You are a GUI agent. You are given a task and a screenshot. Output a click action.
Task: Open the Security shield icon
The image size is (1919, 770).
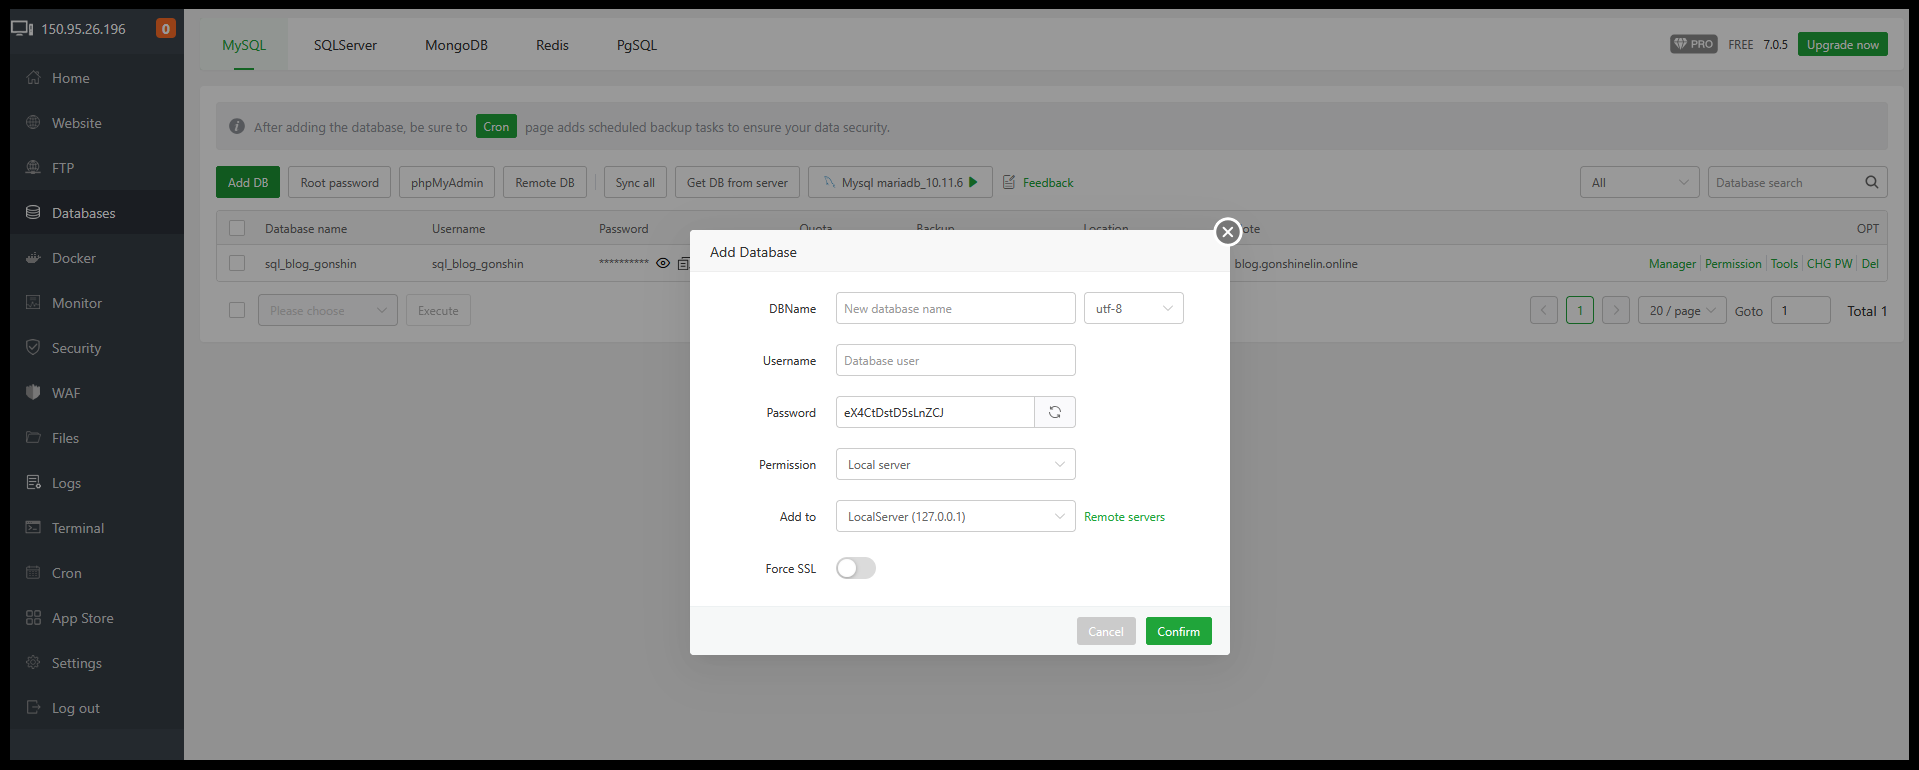click(x=33, y=348)
